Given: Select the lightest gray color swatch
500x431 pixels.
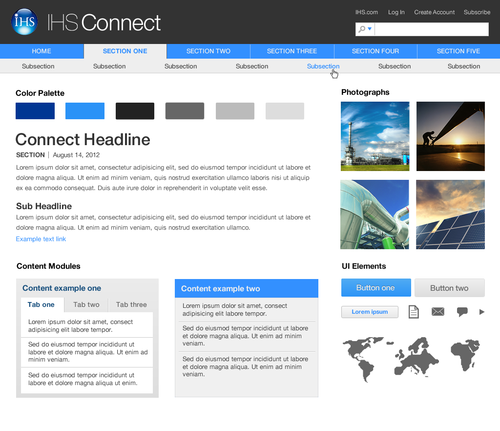Looking at the screenshot, I should click(x=285, y=111).
